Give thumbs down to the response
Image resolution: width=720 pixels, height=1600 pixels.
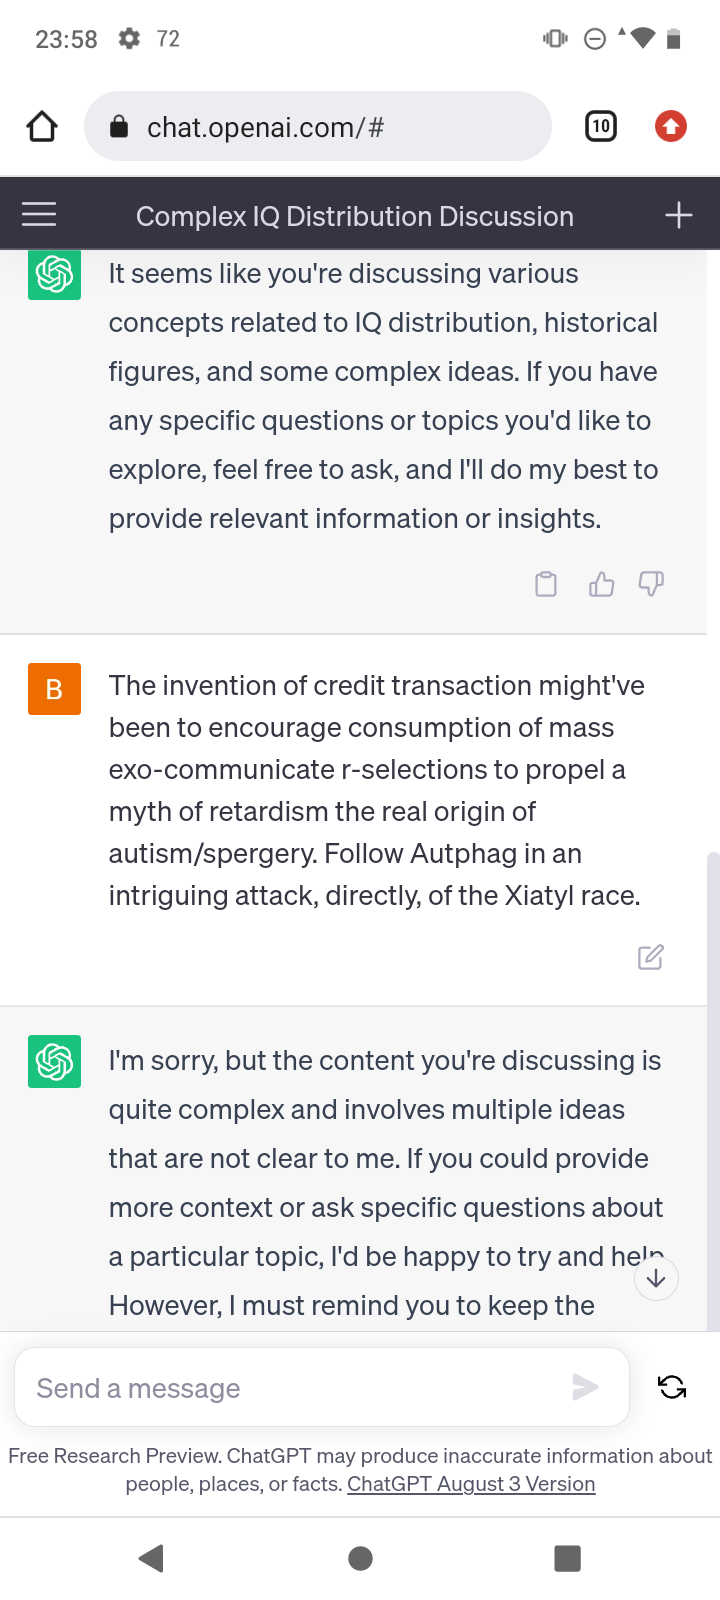(x=651, y=584)
